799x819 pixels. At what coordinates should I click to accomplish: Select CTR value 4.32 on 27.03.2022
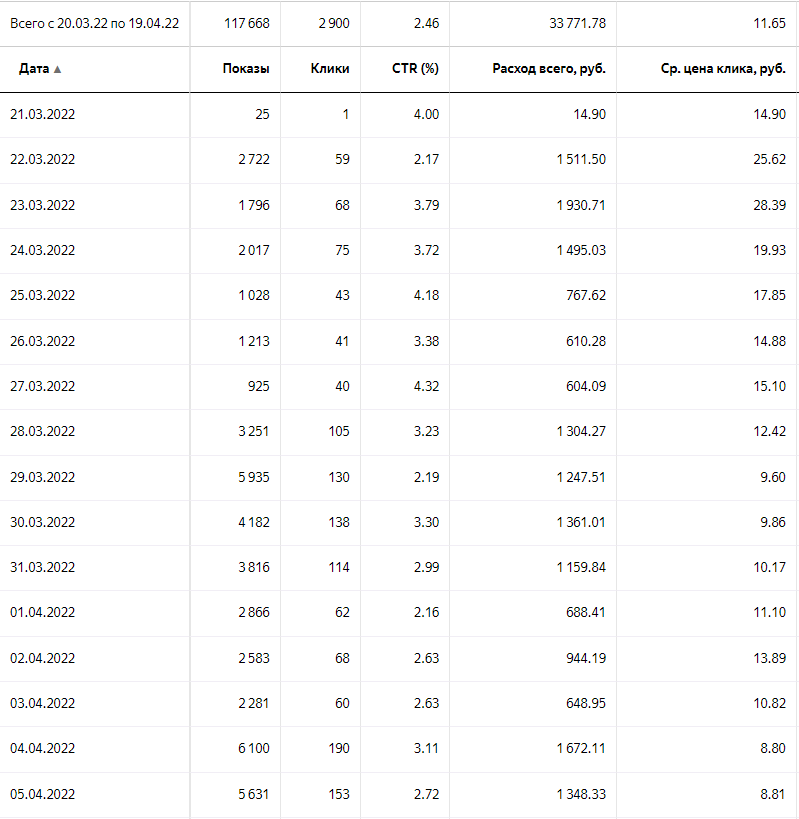pos(426,386)
